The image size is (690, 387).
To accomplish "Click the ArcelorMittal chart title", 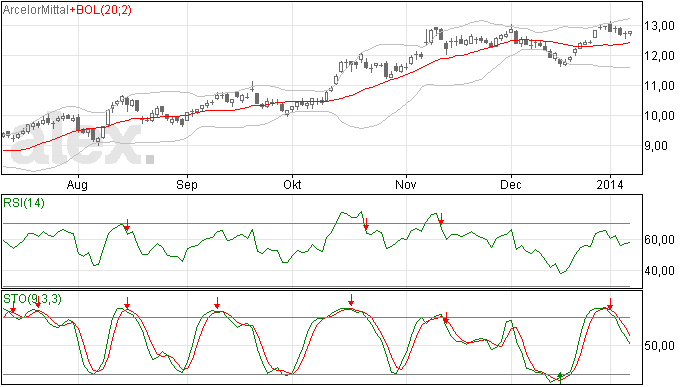I will pyautogui.click(x=36, y=10).
